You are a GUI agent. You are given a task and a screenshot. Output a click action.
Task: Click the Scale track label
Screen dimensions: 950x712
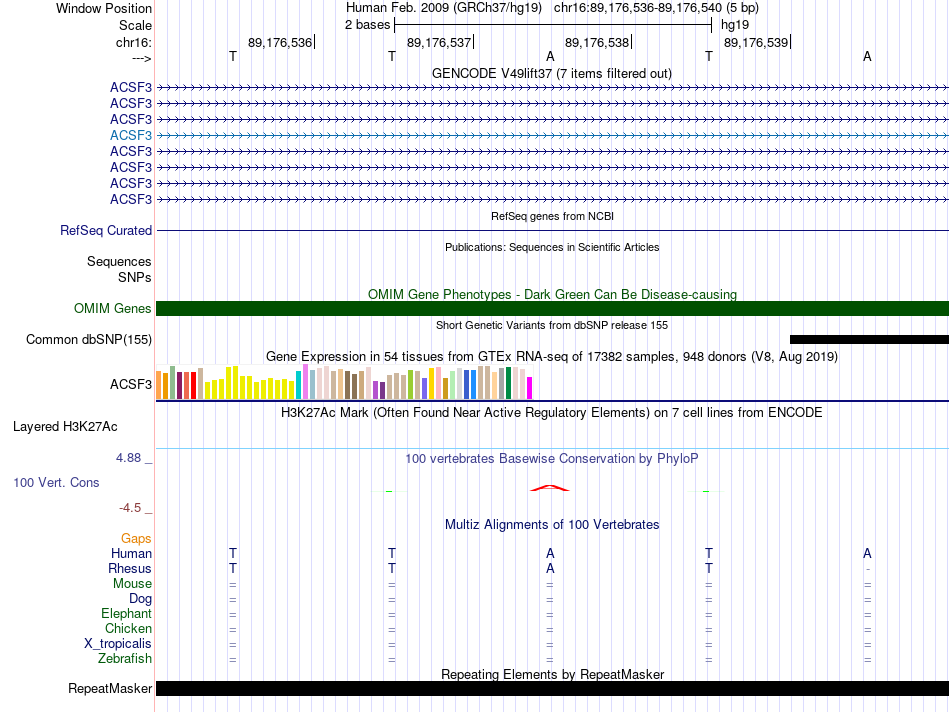pos(135,25)
